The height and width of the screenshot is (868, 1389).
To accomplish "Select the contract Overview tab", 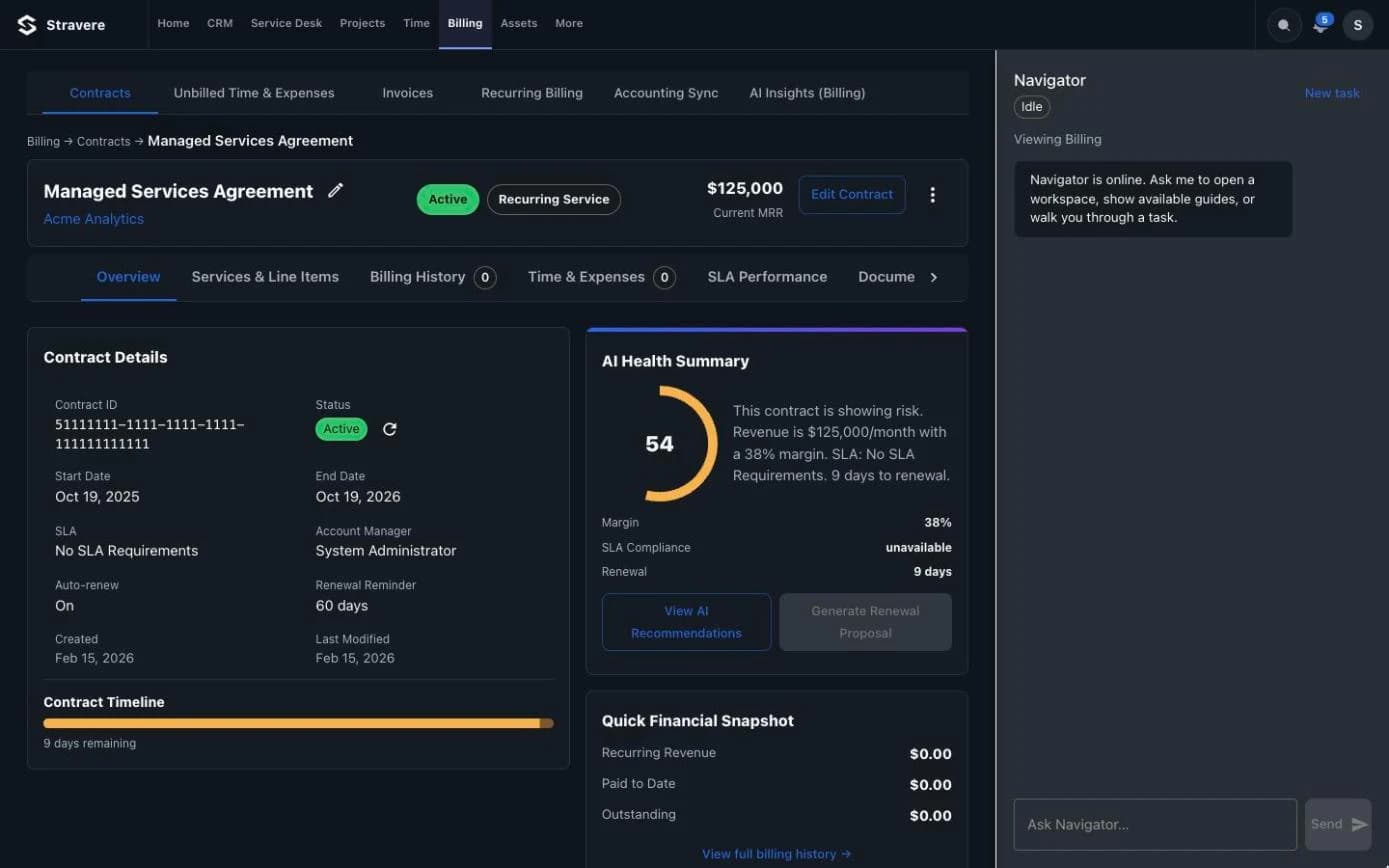I will 128,277.
